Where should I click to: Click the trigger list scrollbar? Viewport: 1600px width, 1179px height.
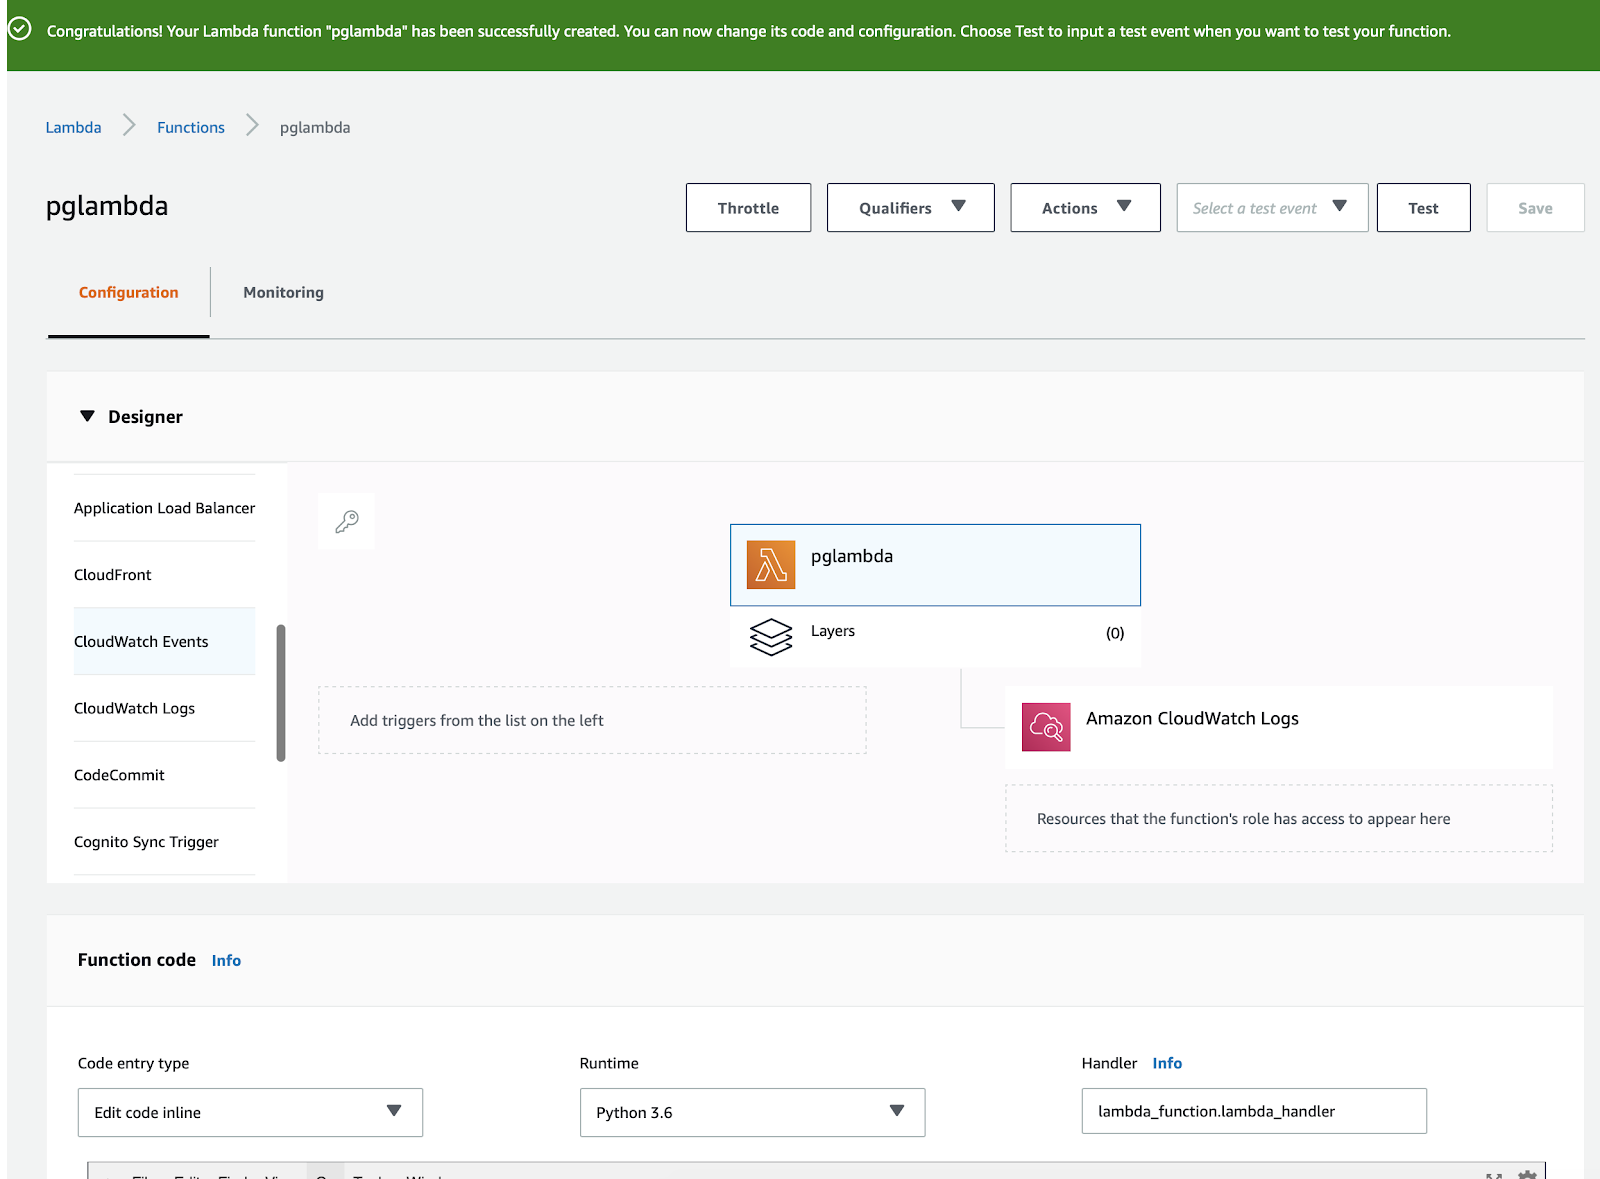click(281, 693)
